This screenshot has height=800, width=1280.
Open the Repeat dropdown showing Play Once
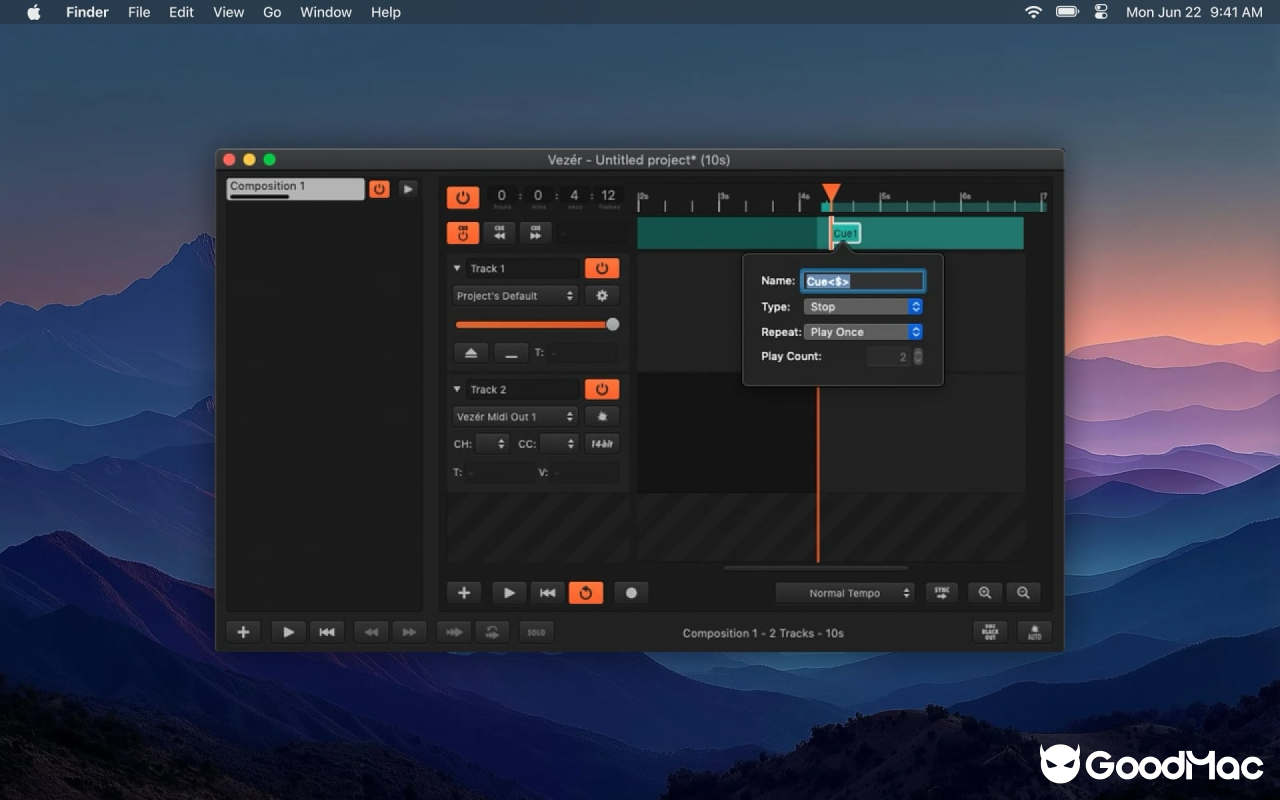pos(863,332)
